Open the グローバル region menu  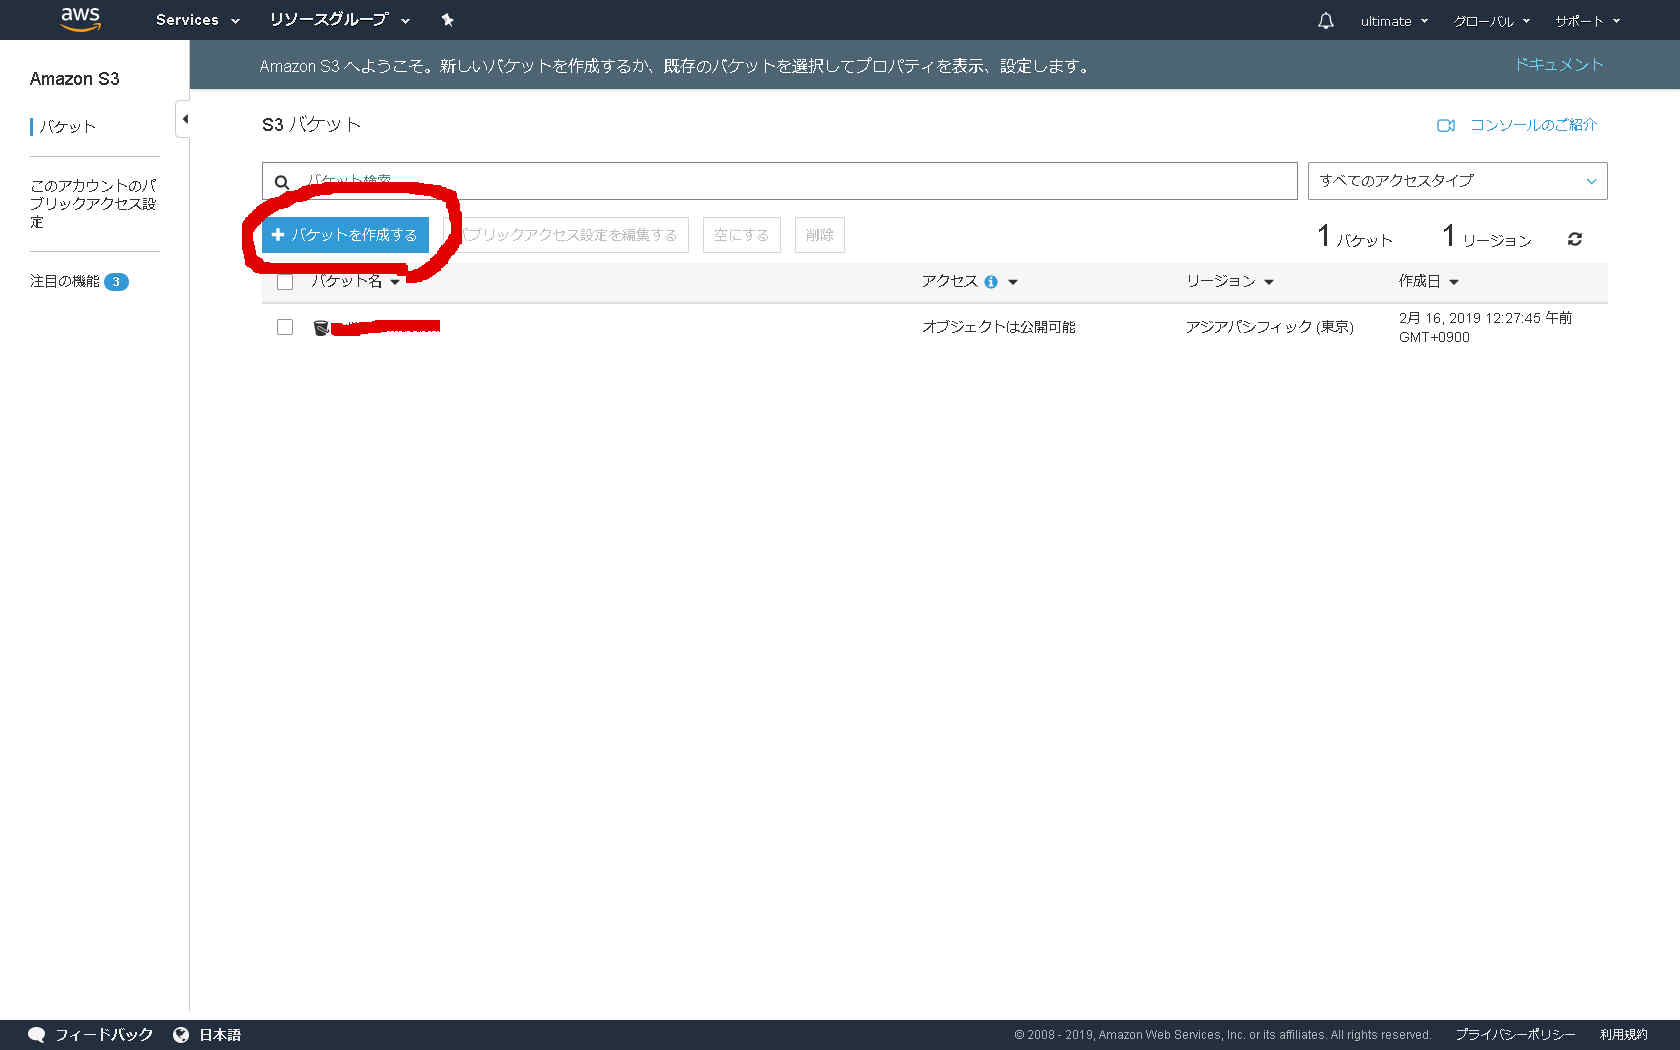click(1492, 21)
